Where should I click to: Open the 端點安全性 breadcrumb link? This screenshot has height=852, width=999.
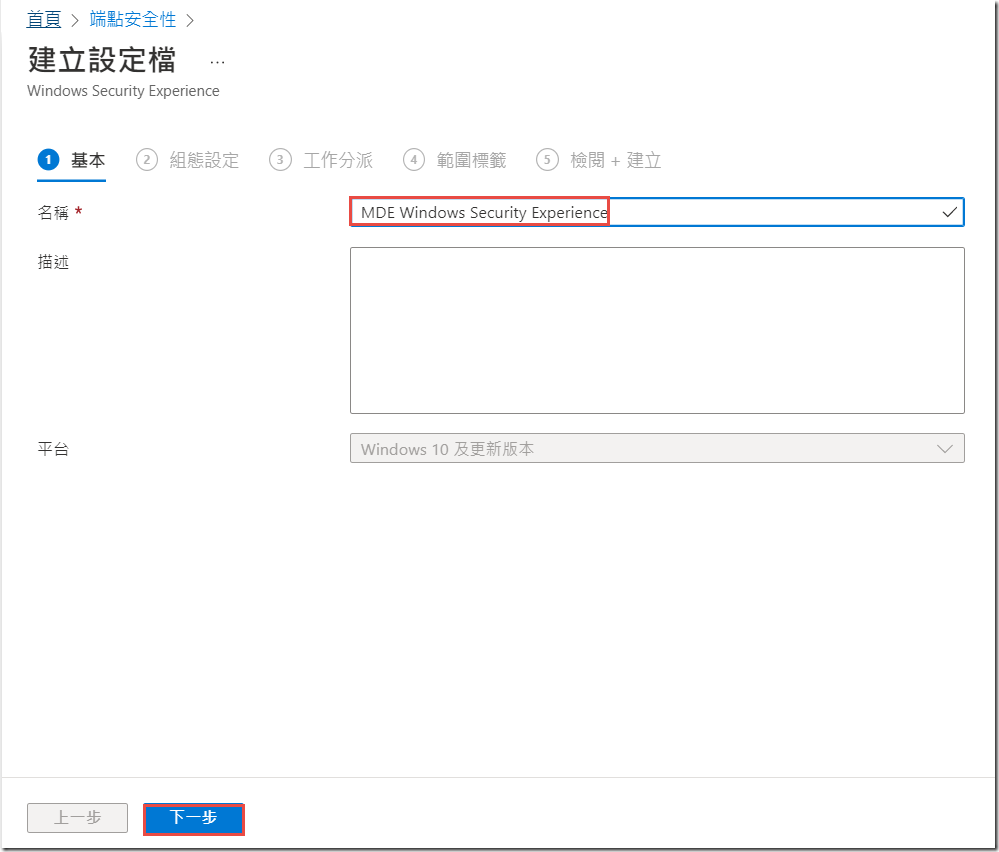(133, 20)
